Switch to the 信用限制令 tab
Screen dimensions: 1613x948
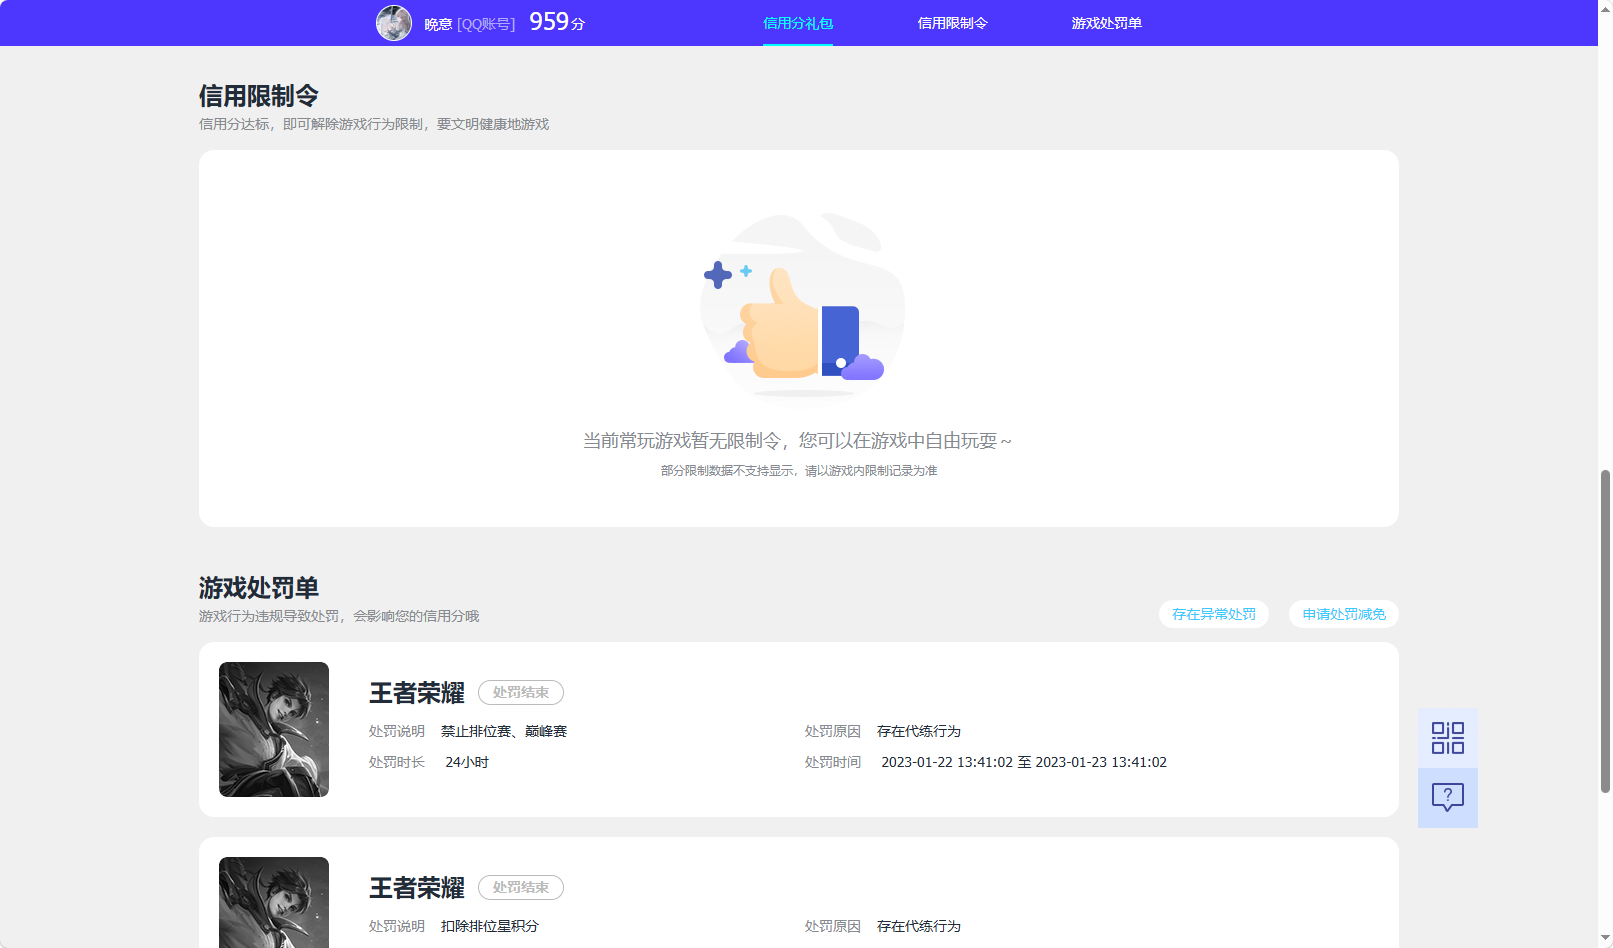tap(951, 22)
